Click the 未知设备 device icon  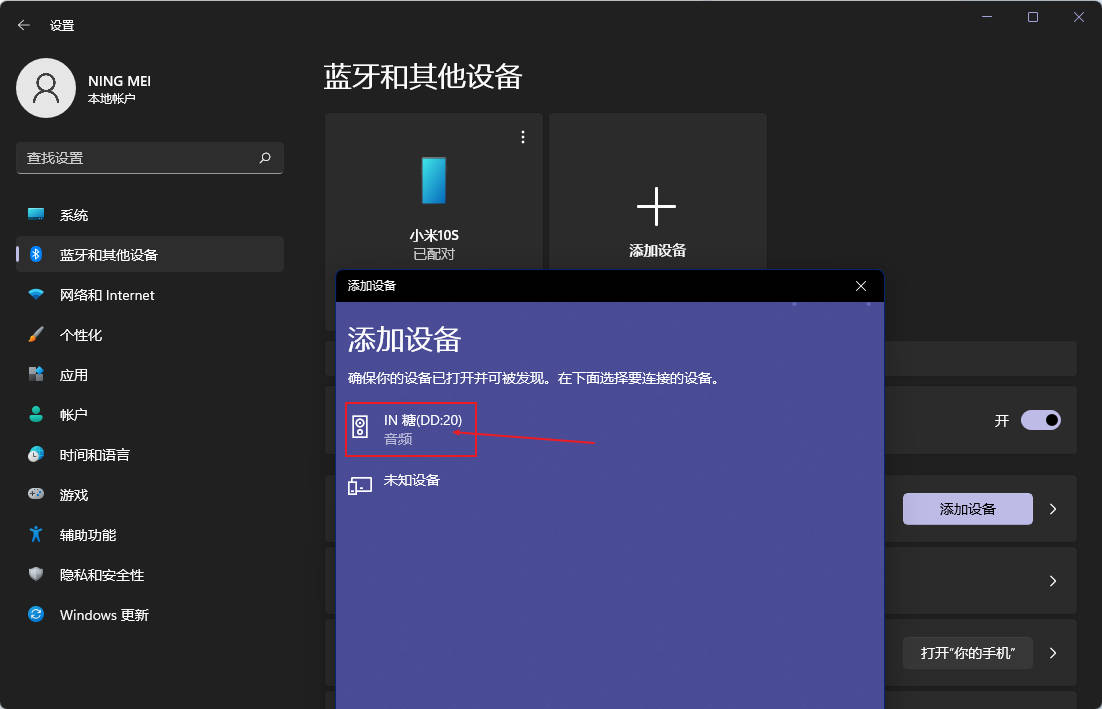pos(360,484)
